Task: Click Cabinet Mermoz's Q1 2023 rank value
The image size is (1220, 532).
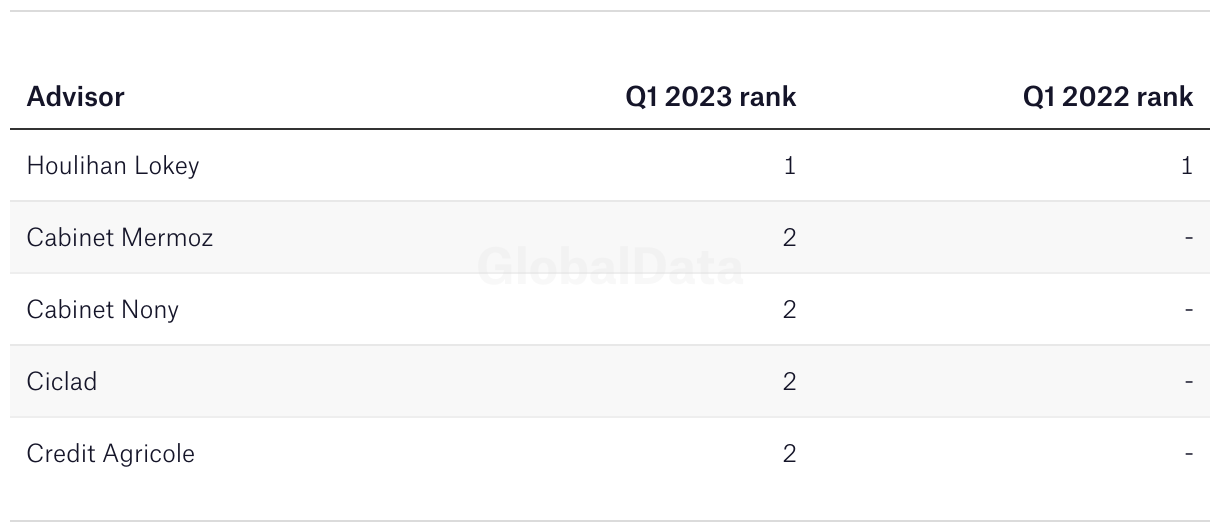Action: coord(789,238)
